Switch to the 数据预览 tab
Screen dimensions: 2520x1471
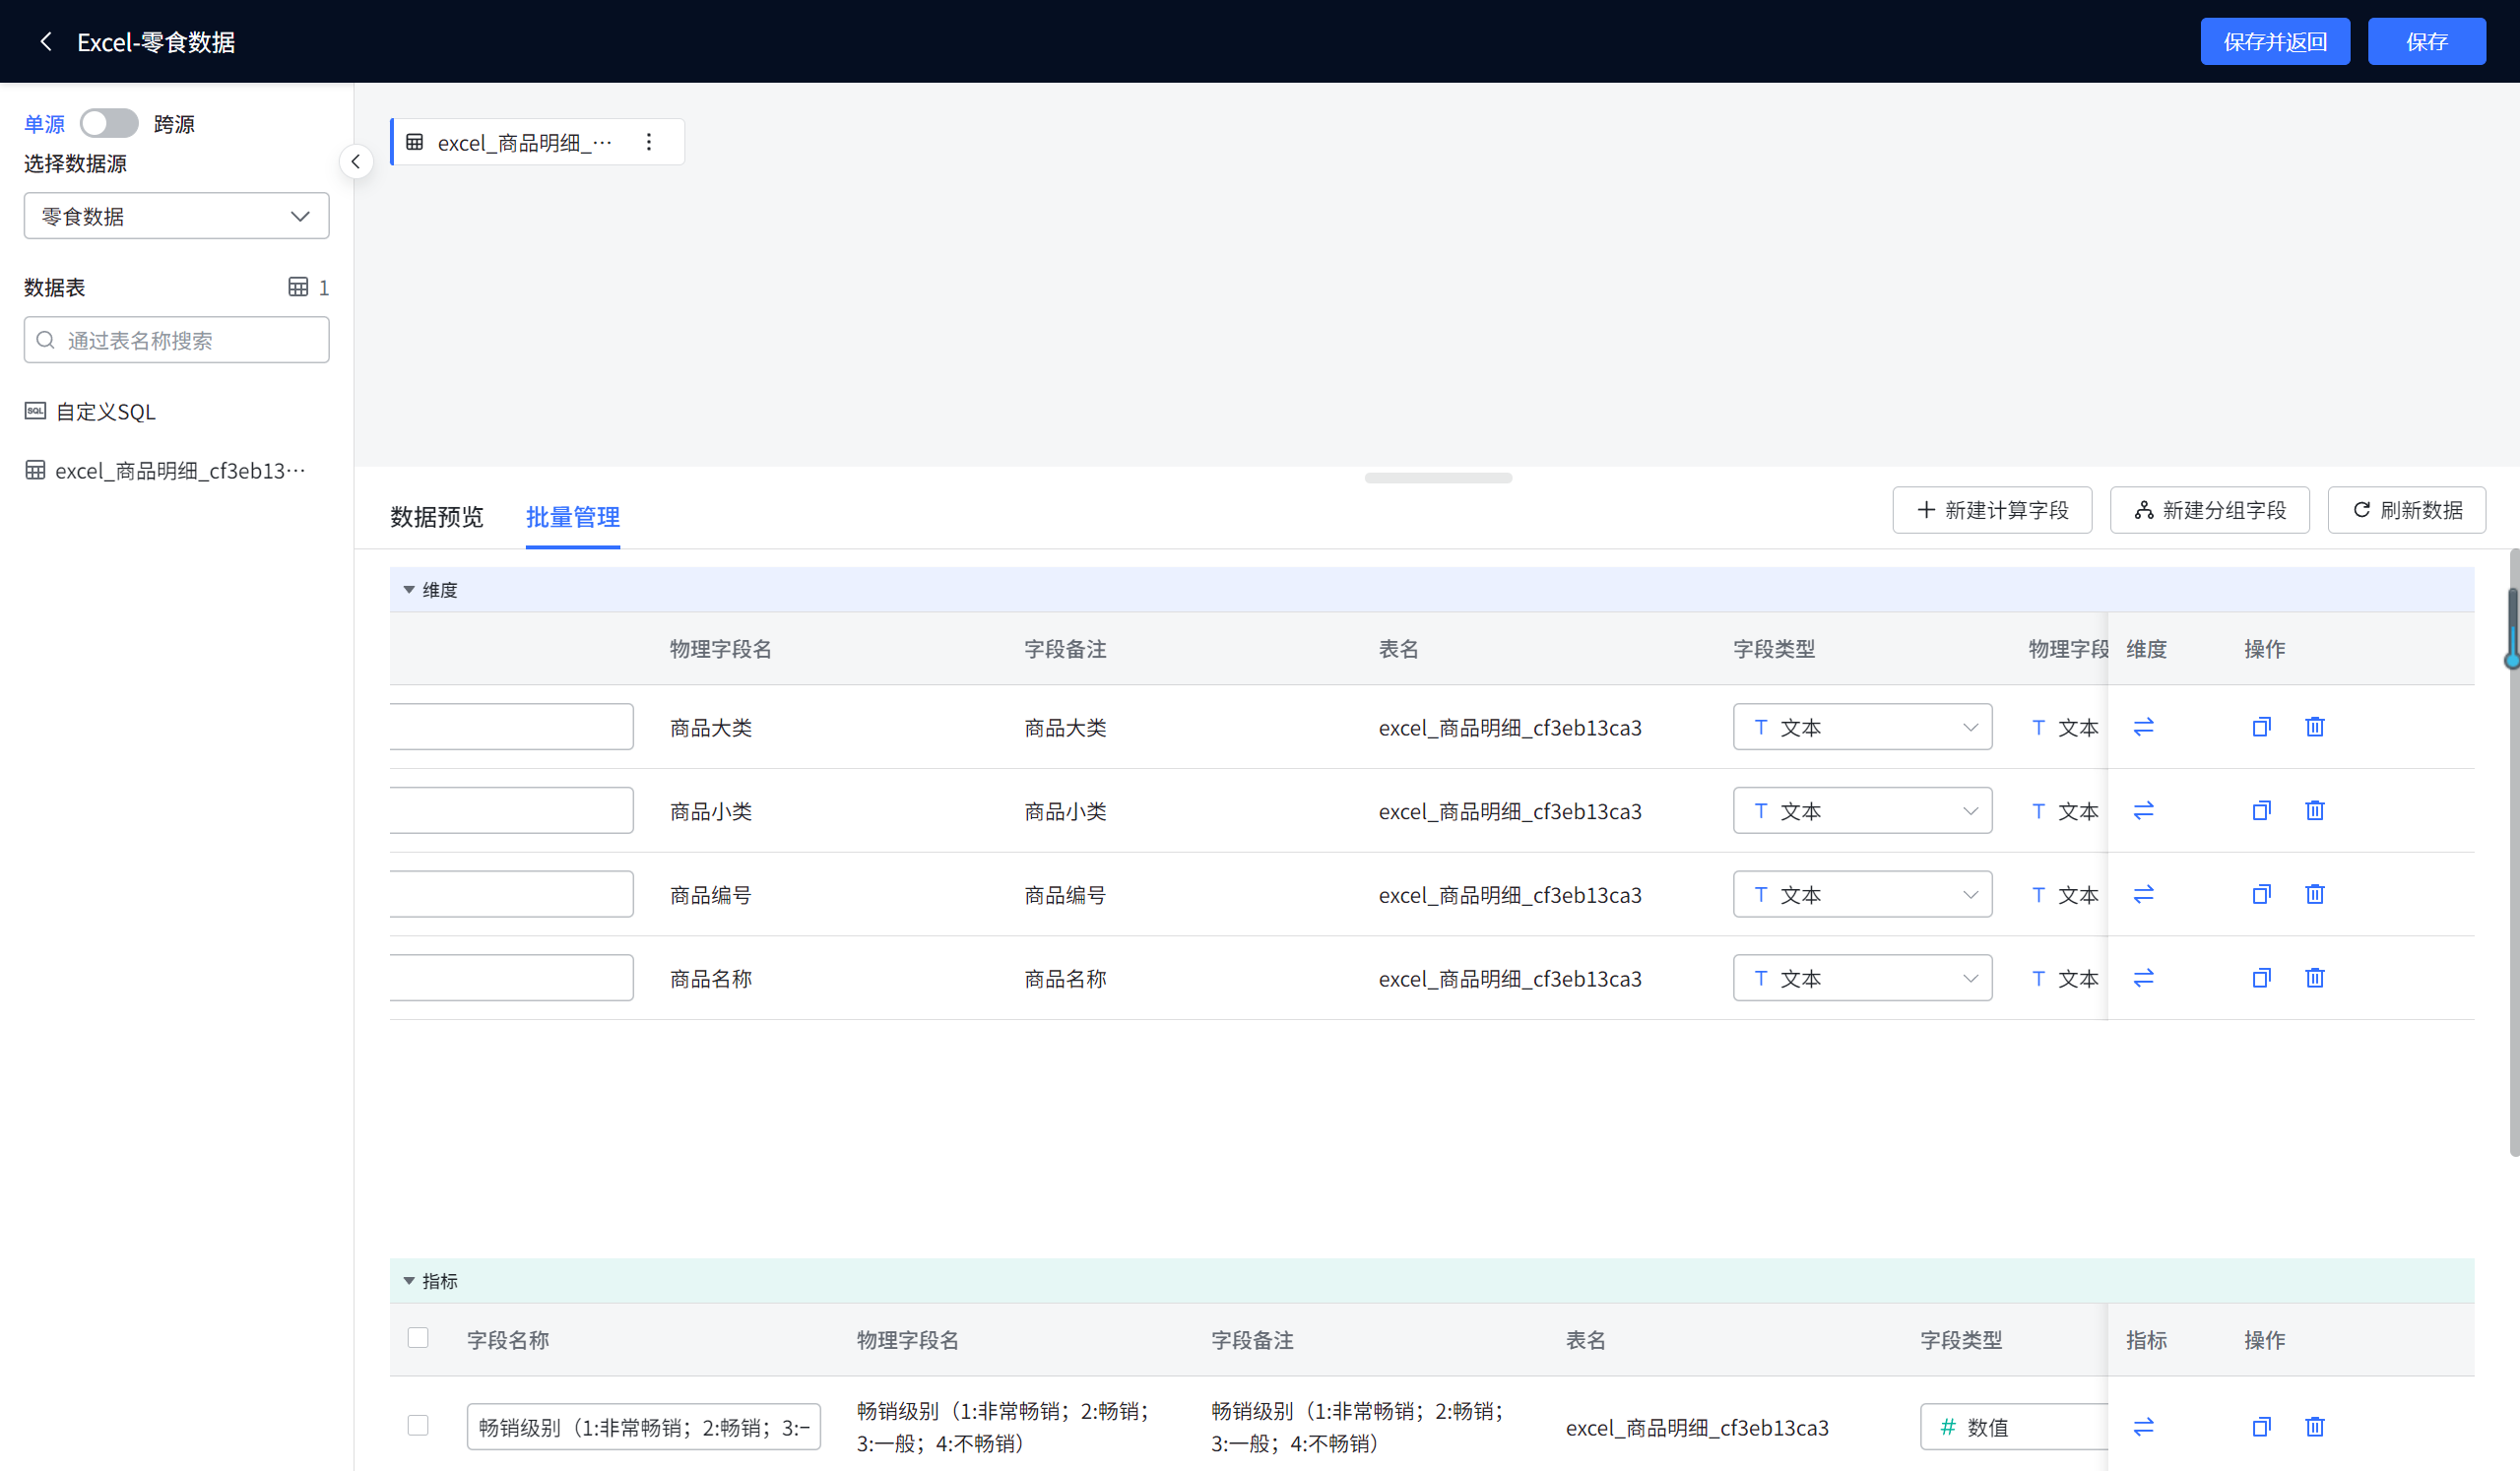pyautogui.click(x=436, y=517)
